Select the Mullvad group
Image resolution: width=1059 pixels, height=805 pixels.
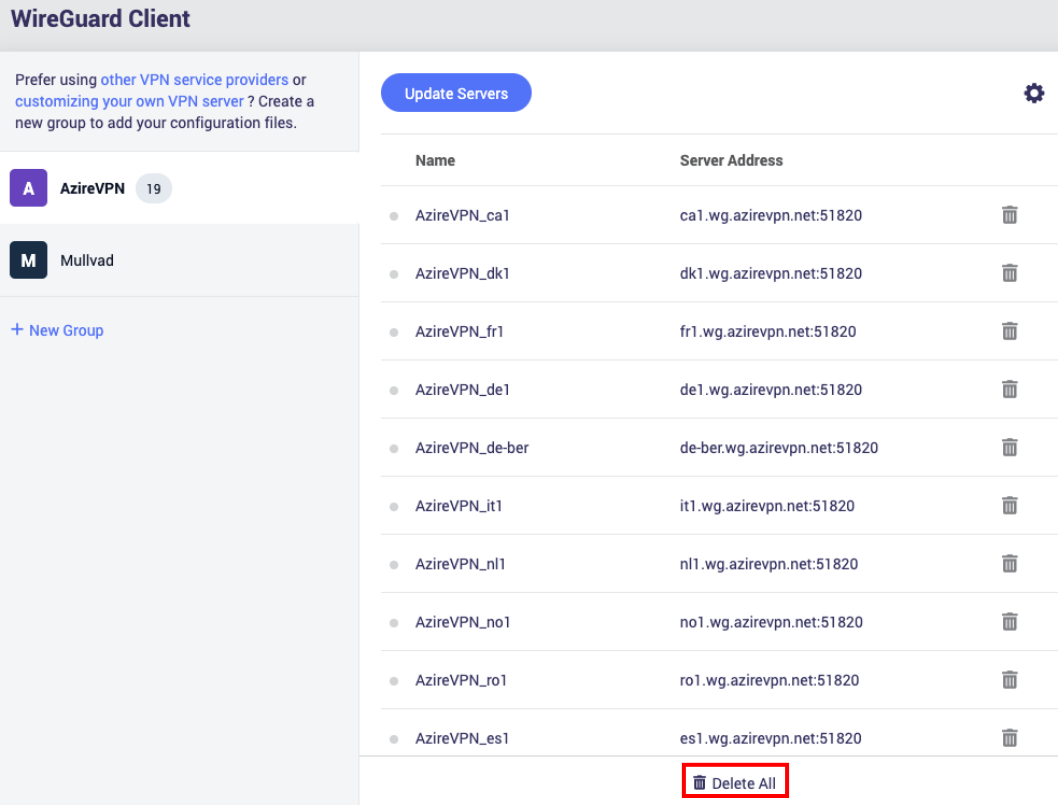(180, 260)
